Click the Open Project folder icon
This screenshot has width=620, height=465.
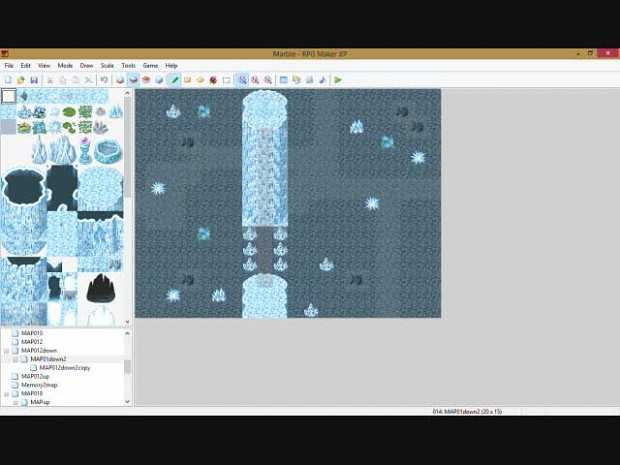(21, 80)
